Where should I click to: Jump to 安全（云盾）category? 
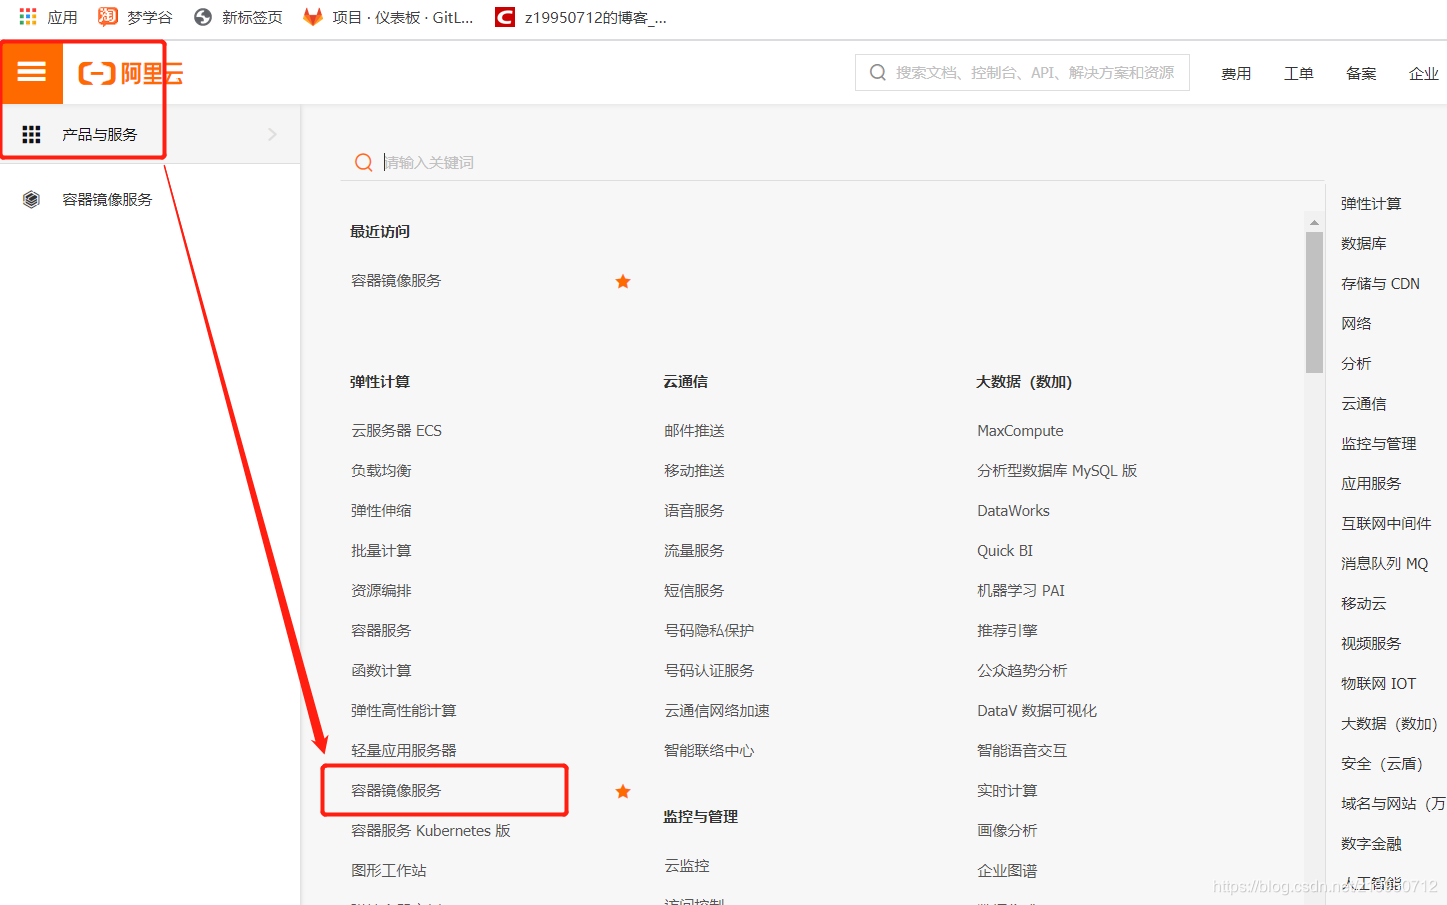[x=1381, y=764]
